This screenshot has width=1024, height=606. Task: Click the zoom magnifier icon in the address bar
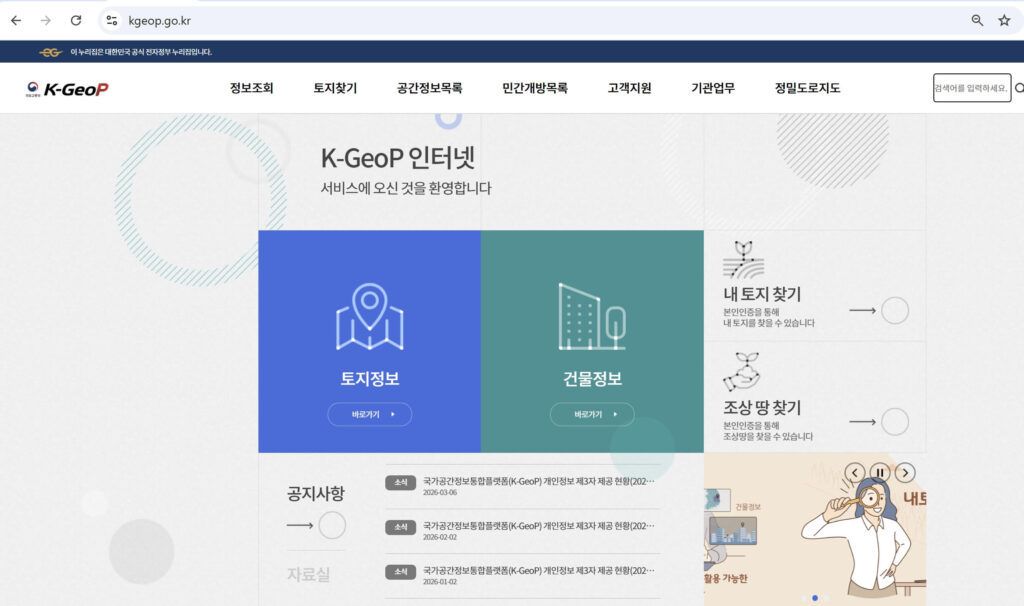click(977, 20)
